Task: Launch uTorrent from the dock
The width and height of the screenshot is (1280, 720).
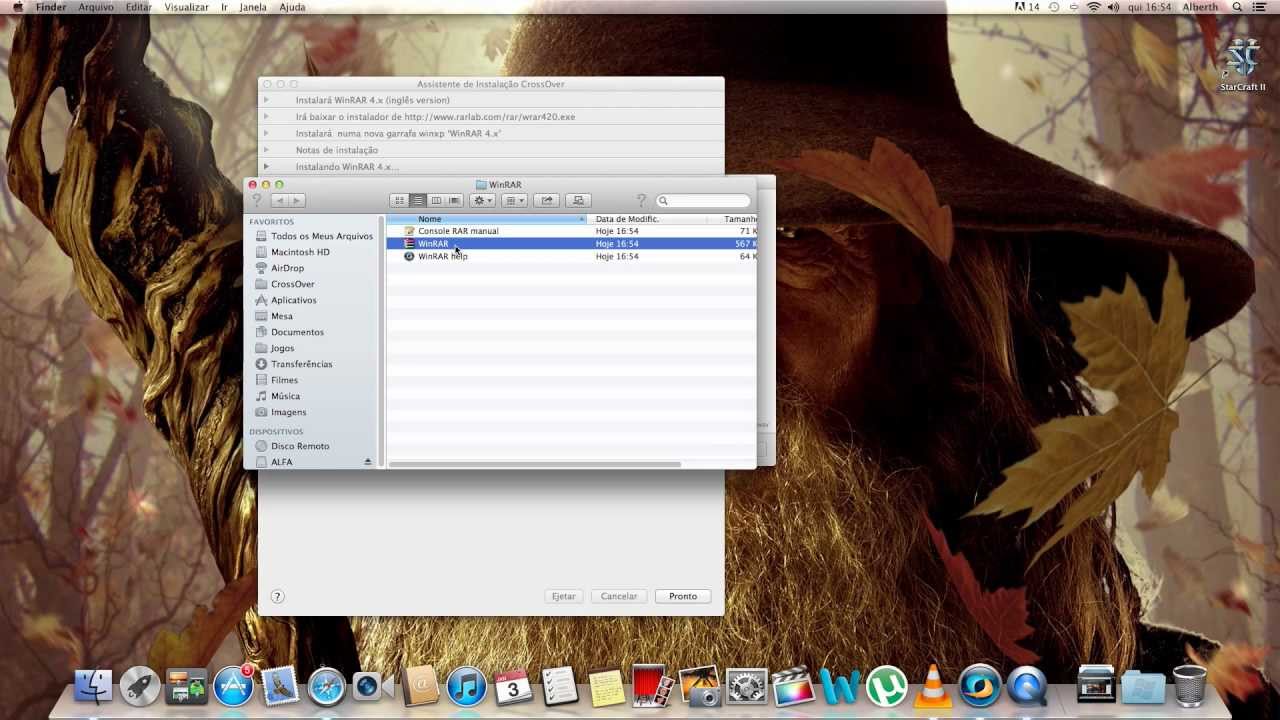Action: point(886,687)
